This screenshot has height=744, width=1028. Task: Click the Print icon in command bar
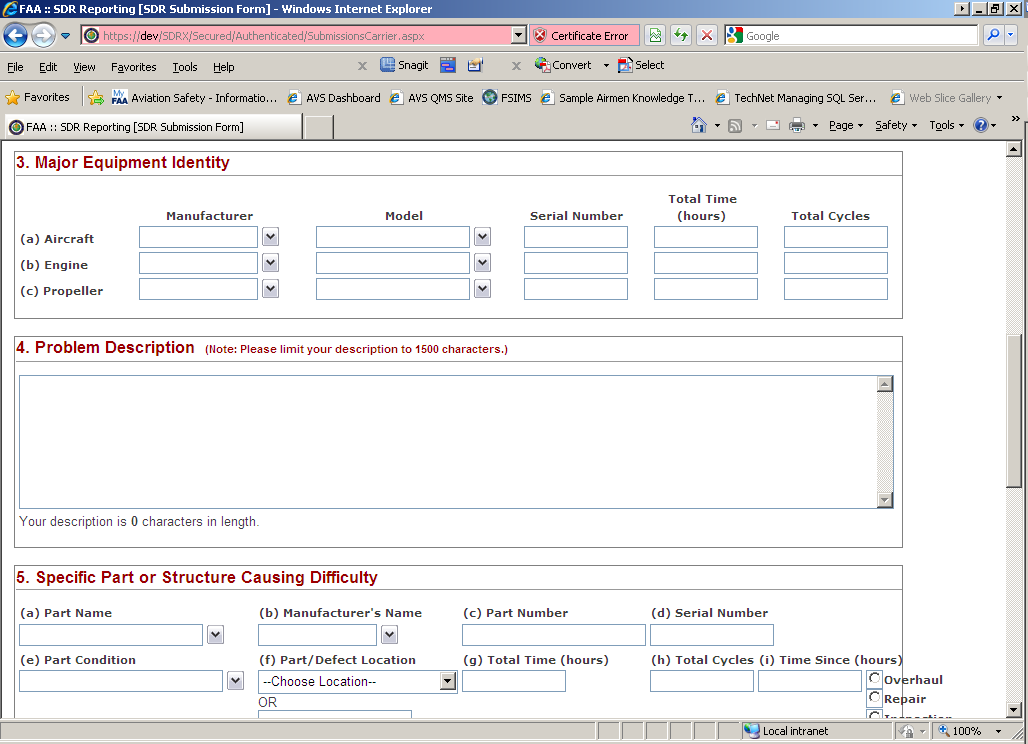[x=797, y=125]
